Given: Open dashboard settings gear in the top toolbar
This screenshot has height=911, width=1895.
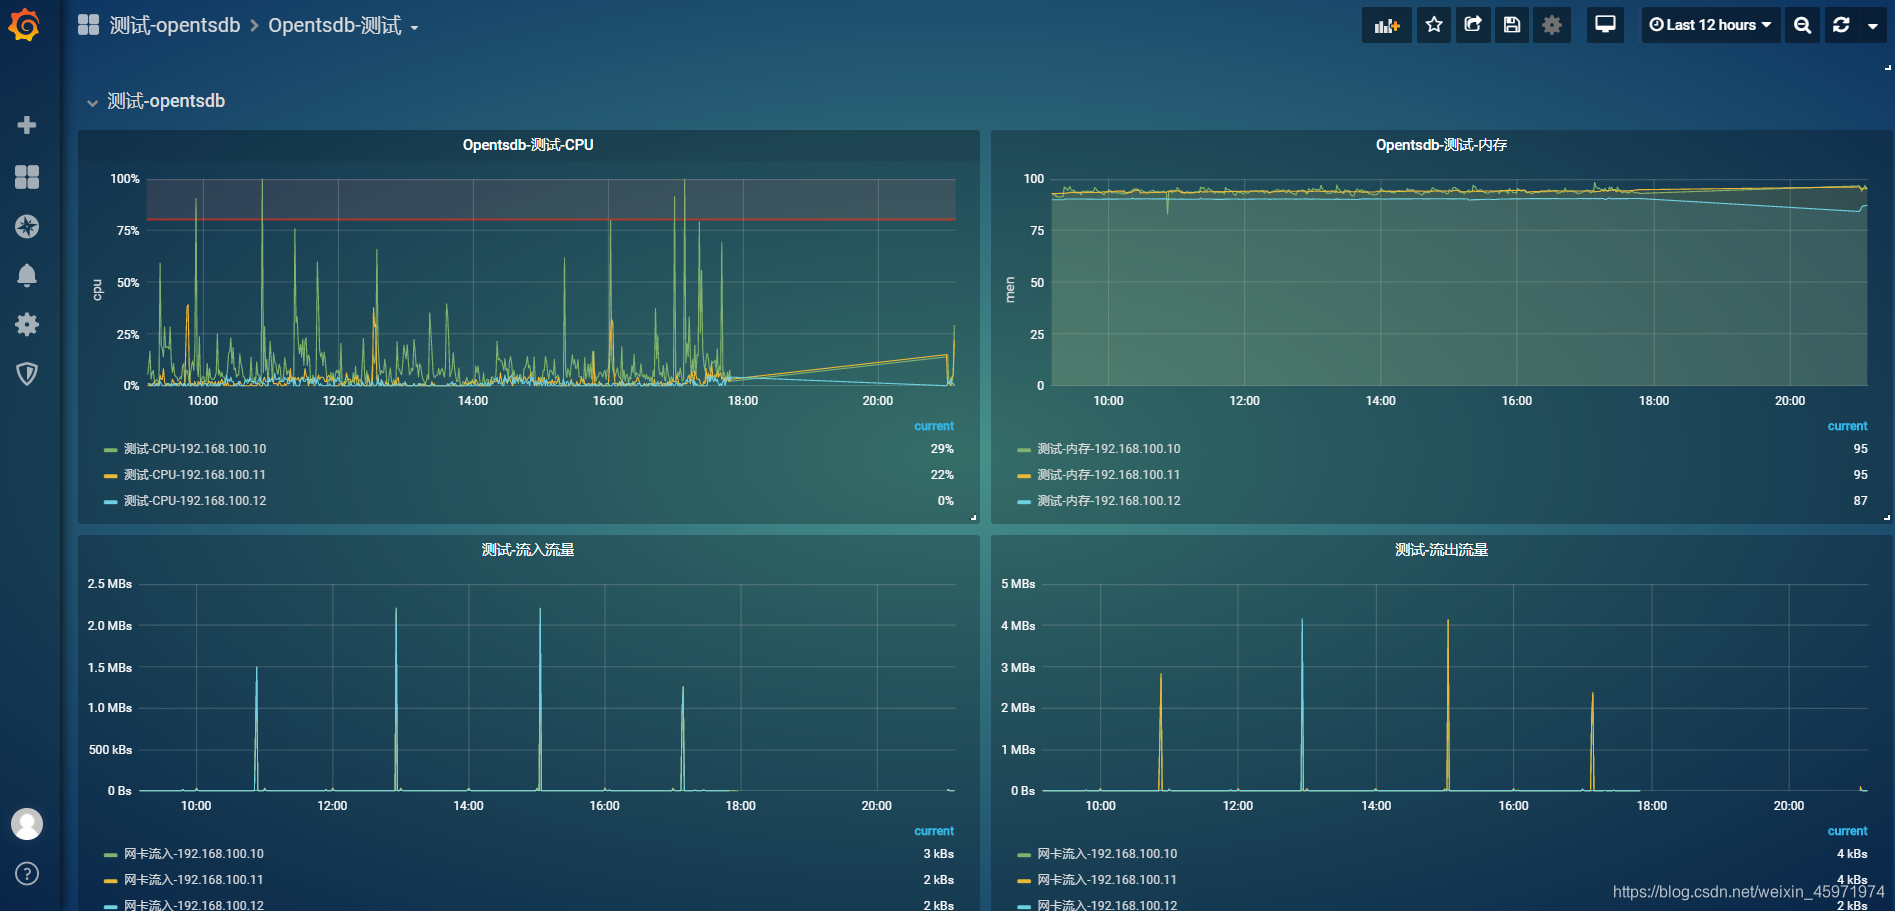Looking at the screenshot, I should [1552, 25].
